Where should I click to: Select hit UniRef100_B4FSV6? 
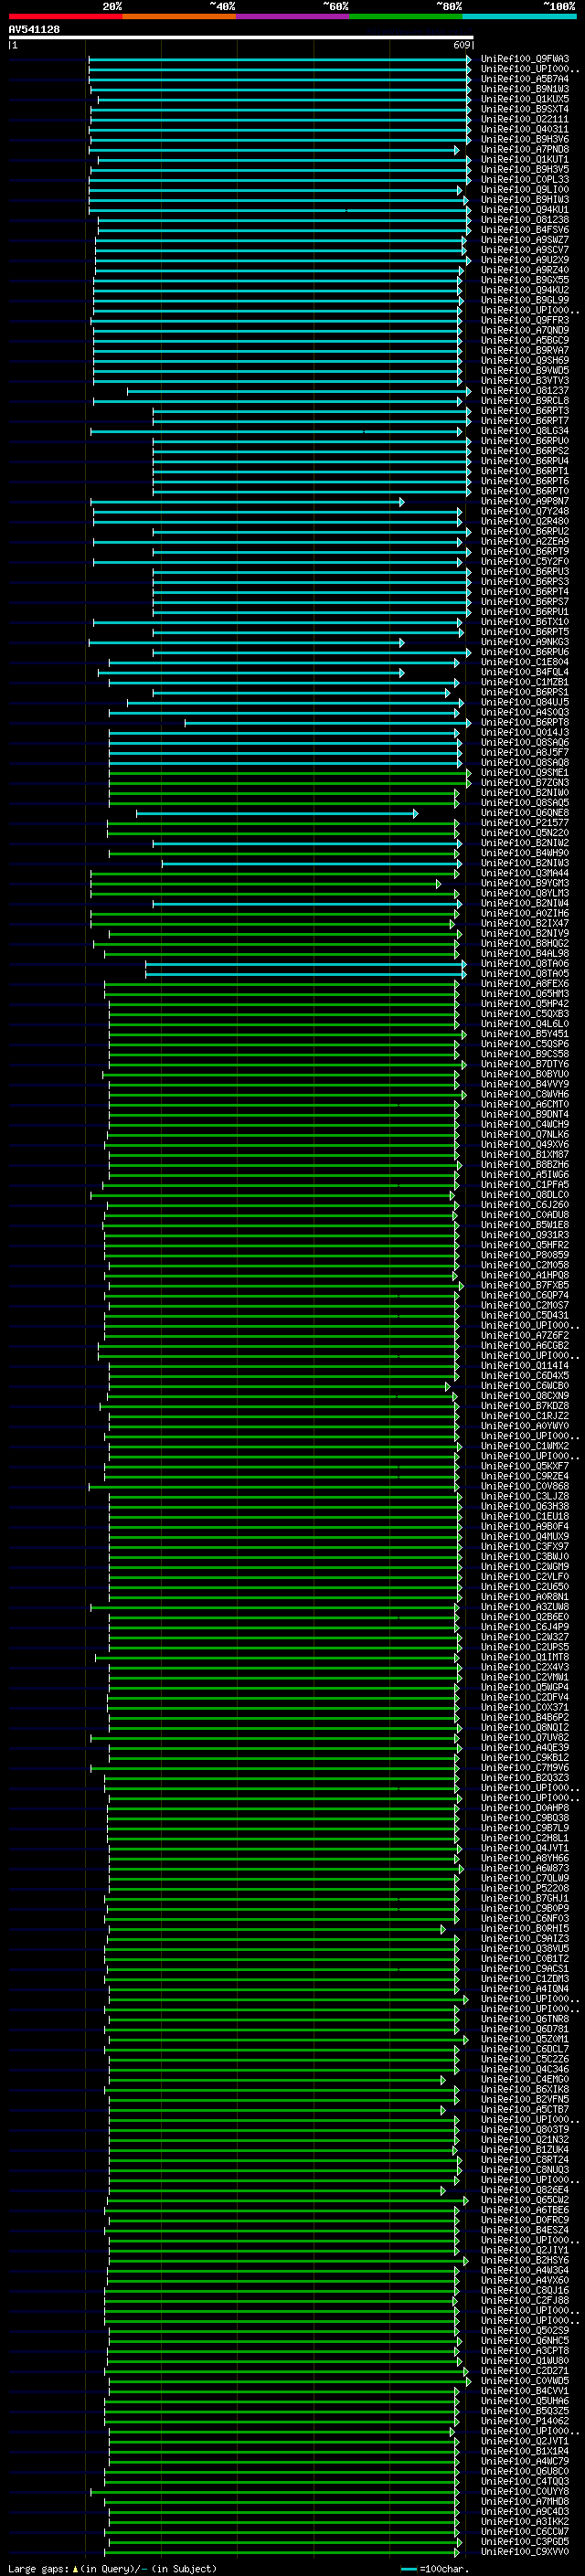point(525,230)
